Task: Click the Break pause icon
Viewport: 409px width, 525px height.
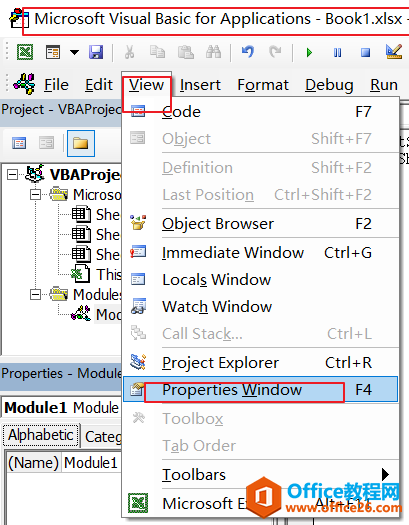Action: (337, 53)
